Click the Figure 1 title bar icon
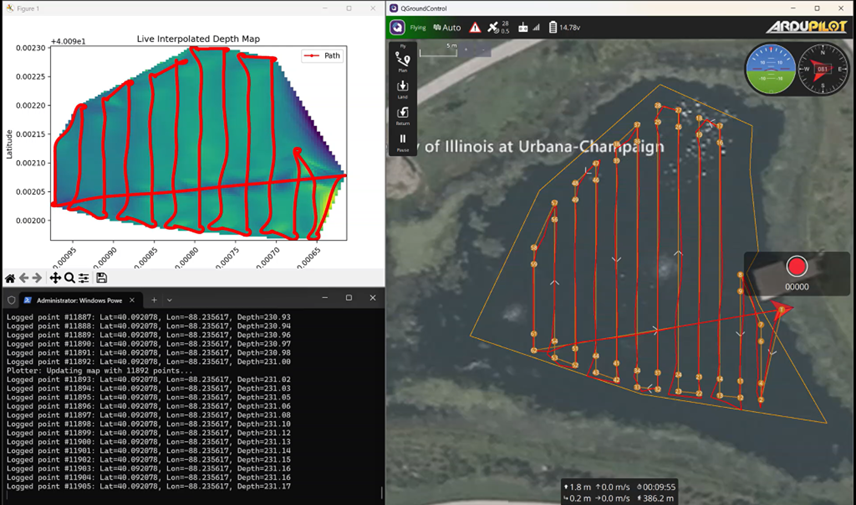 pyautogui.click(x=10, y=8)
